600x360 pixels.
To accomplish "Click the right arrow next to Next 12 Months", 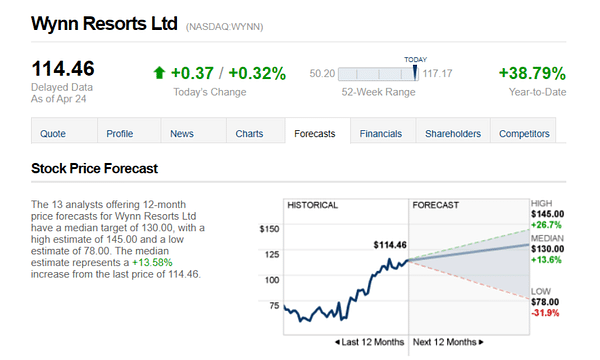I will coord(481,342).
